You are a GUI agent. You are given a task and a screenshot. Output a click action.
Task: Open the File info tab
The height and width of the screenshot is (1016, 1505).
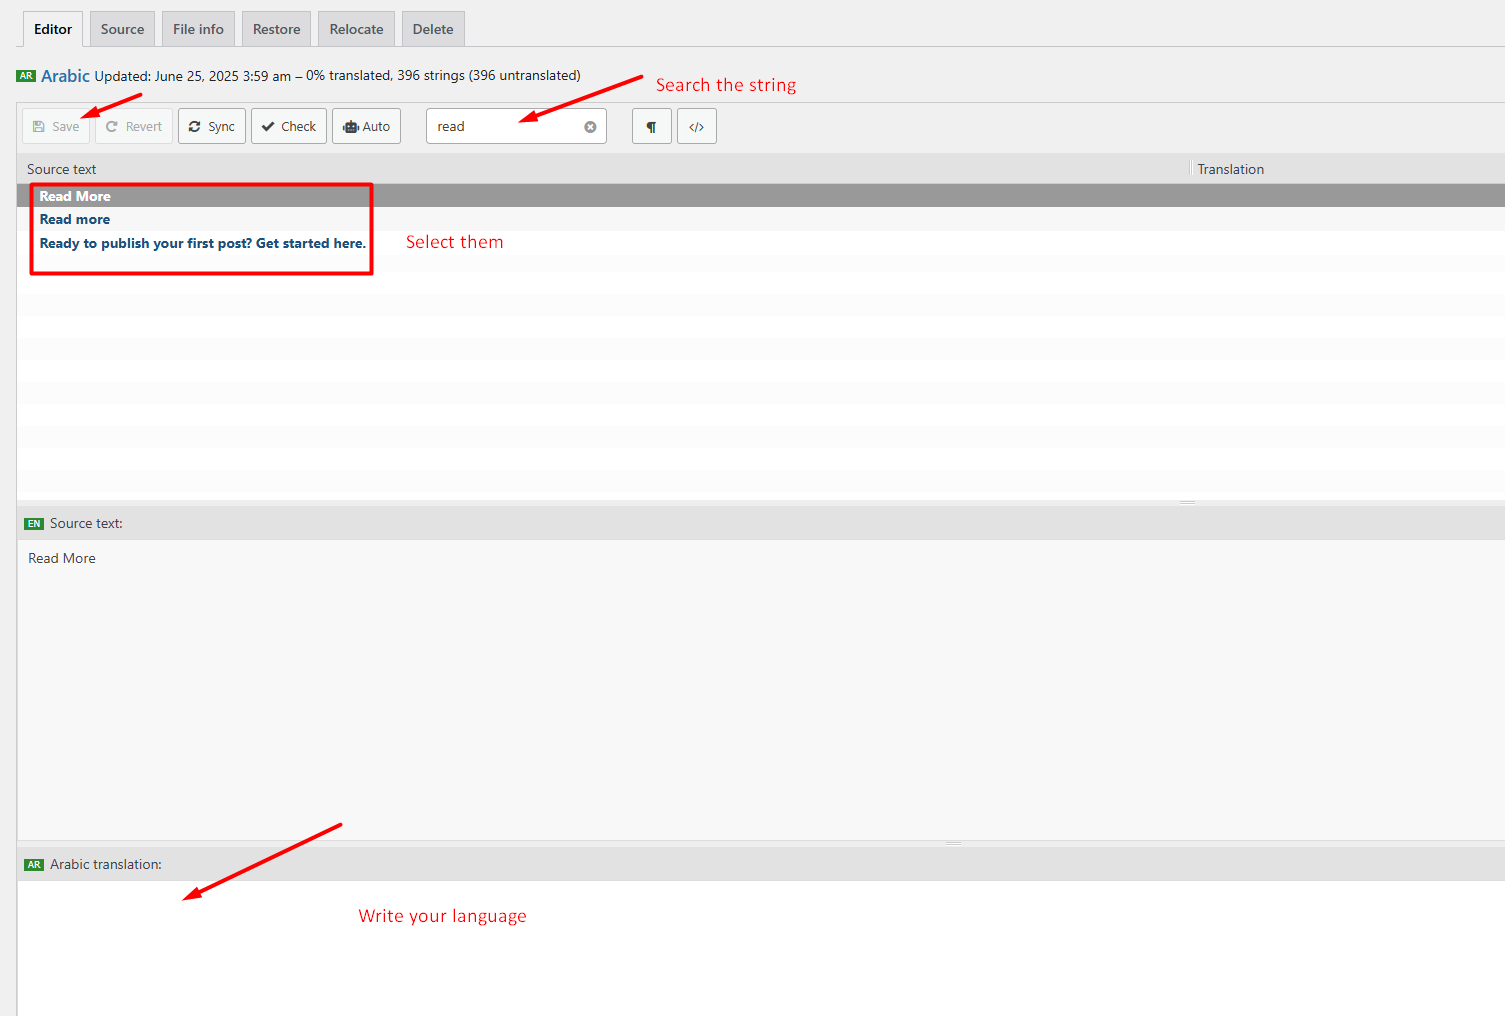coord(198,29)
